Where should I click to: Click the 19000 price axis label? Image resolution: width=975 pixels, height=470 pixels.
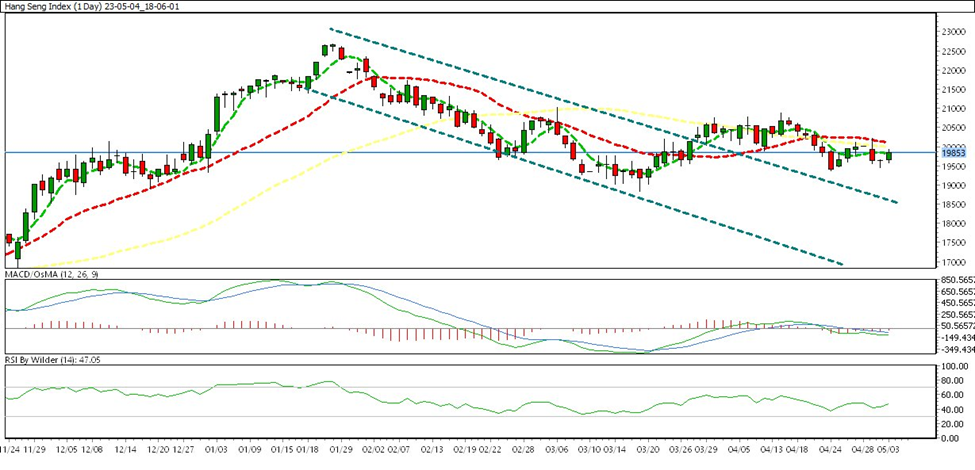954,185
